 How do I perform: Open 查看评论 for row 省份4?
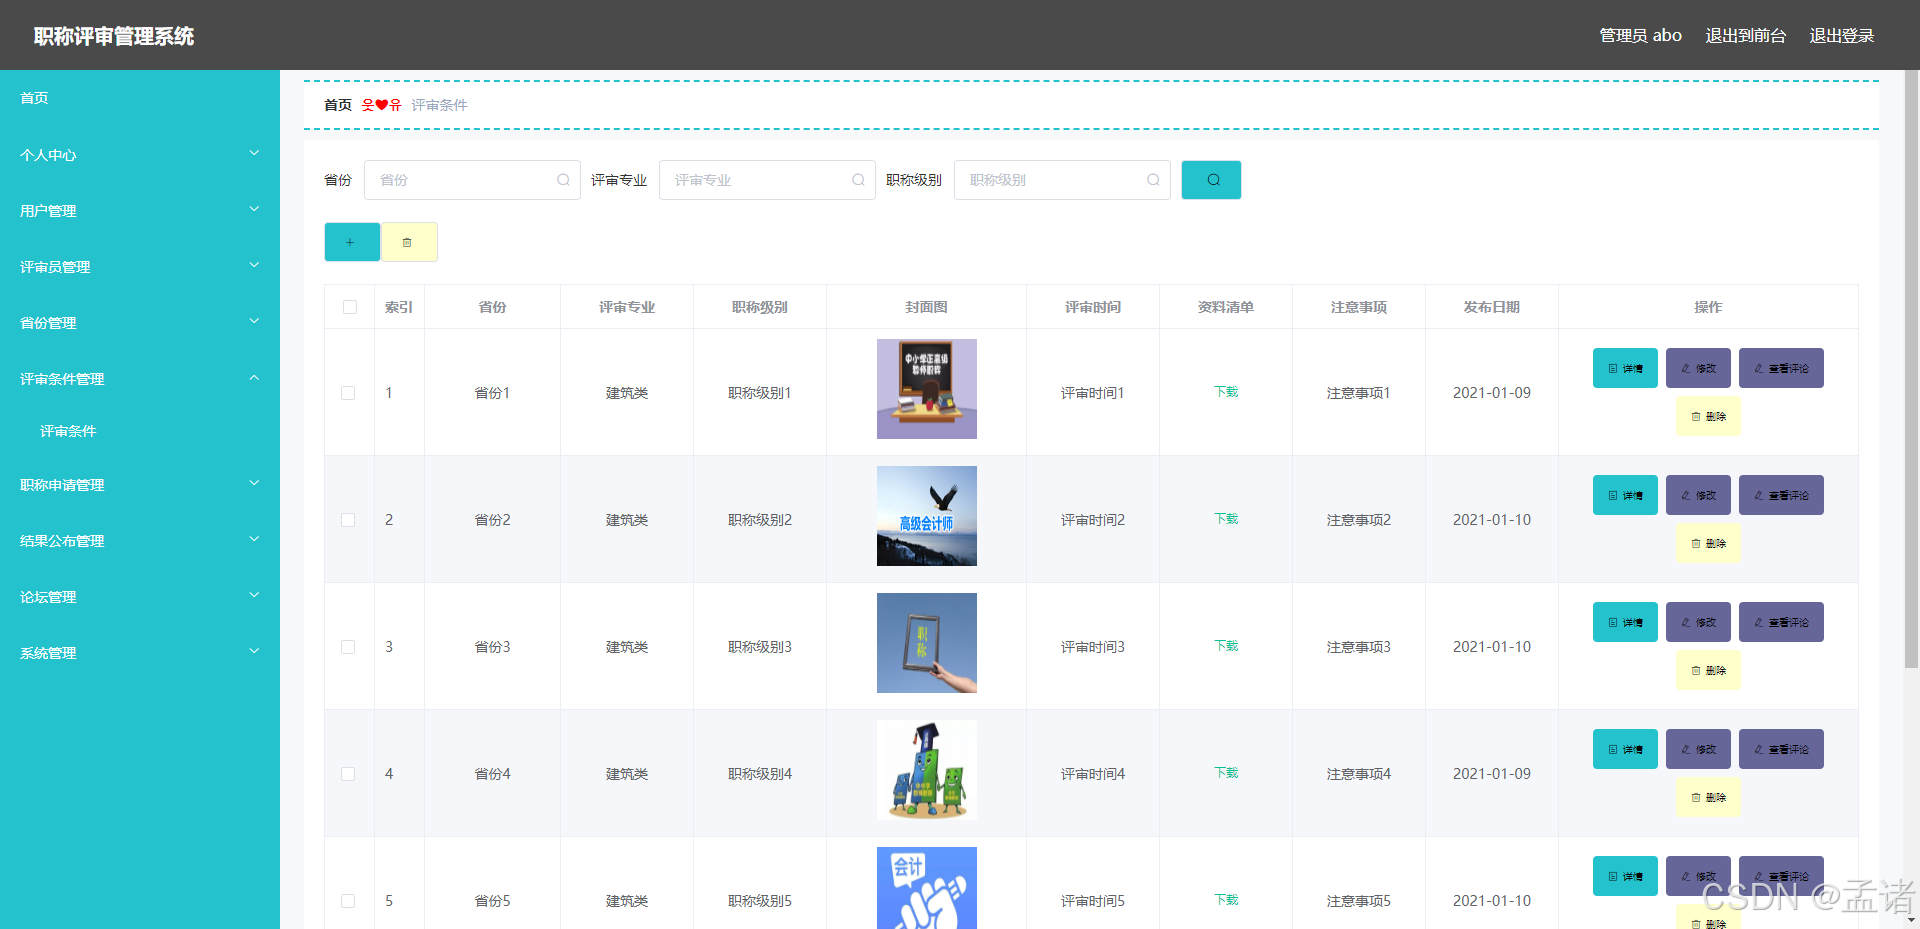pos(1781,749)
